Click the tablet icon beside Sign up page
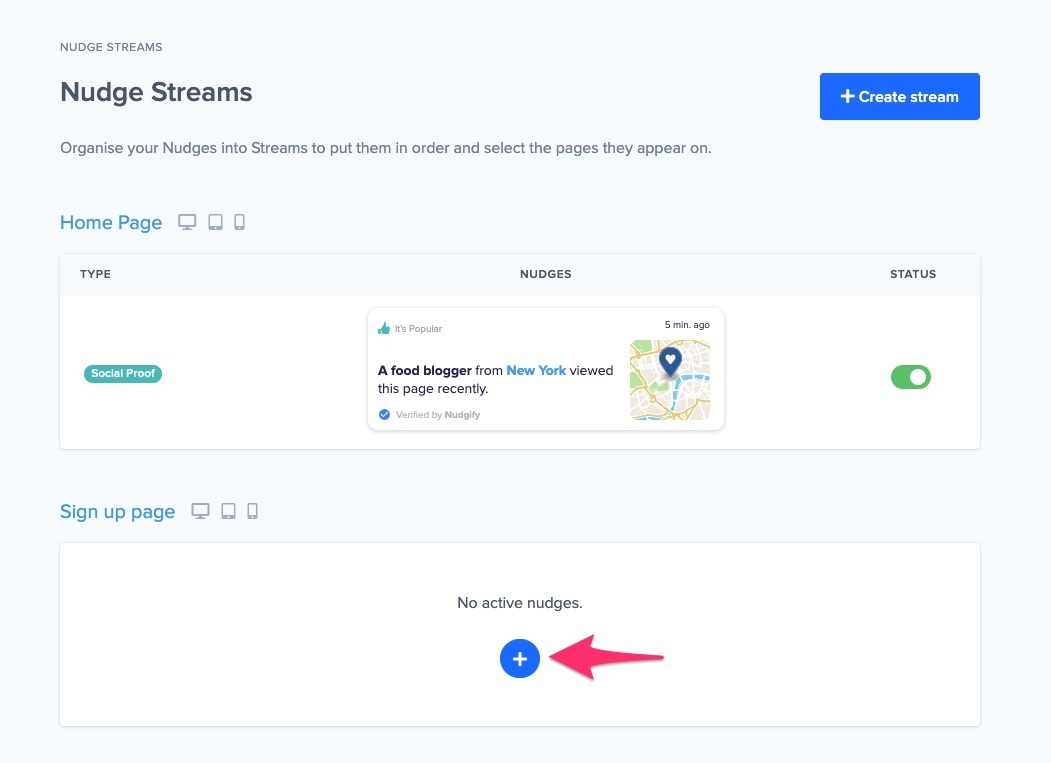The width and height of the screenshot is (1051, 763). (229, 511)
